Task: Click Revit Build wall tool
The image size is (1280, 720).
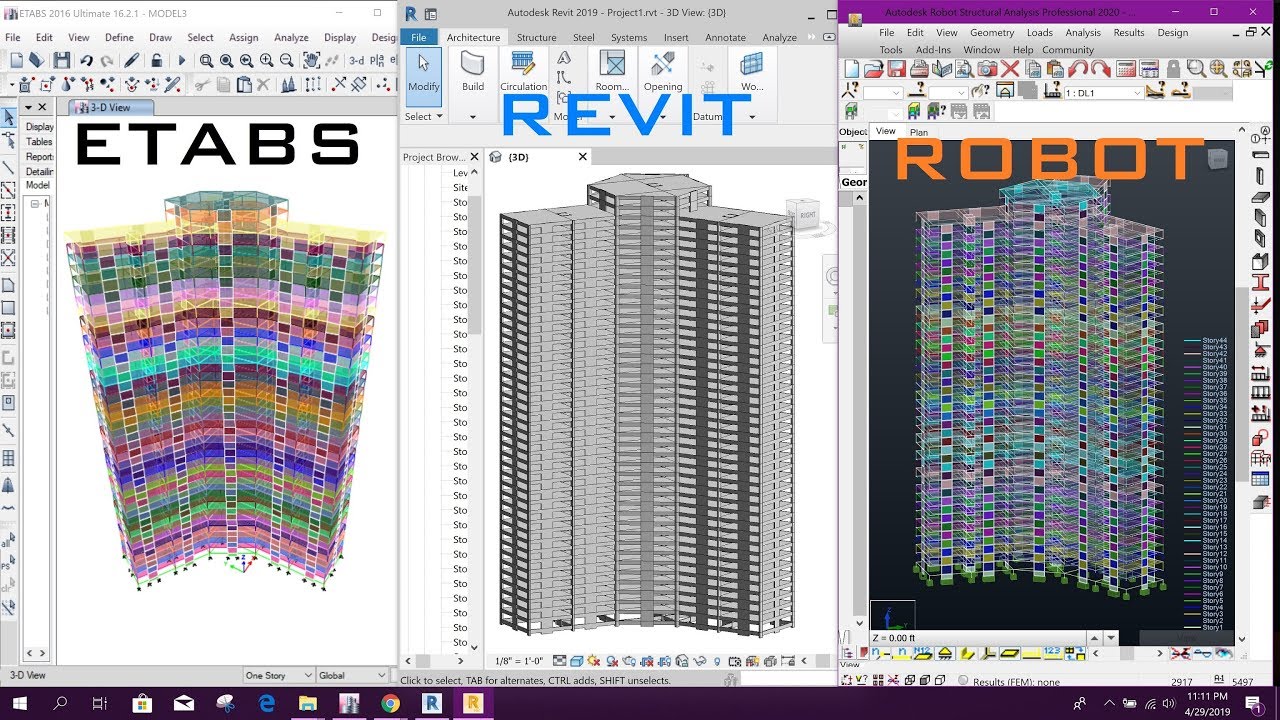Action: [x=473, y=71]
